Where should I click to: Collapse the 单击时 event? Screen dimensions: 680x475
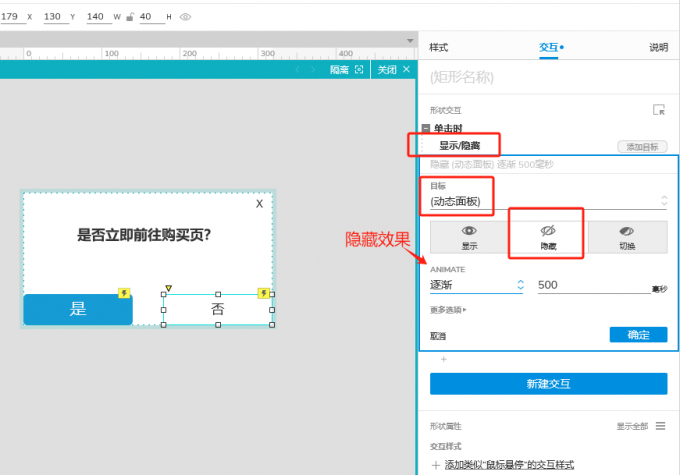[x=426, y=128]
